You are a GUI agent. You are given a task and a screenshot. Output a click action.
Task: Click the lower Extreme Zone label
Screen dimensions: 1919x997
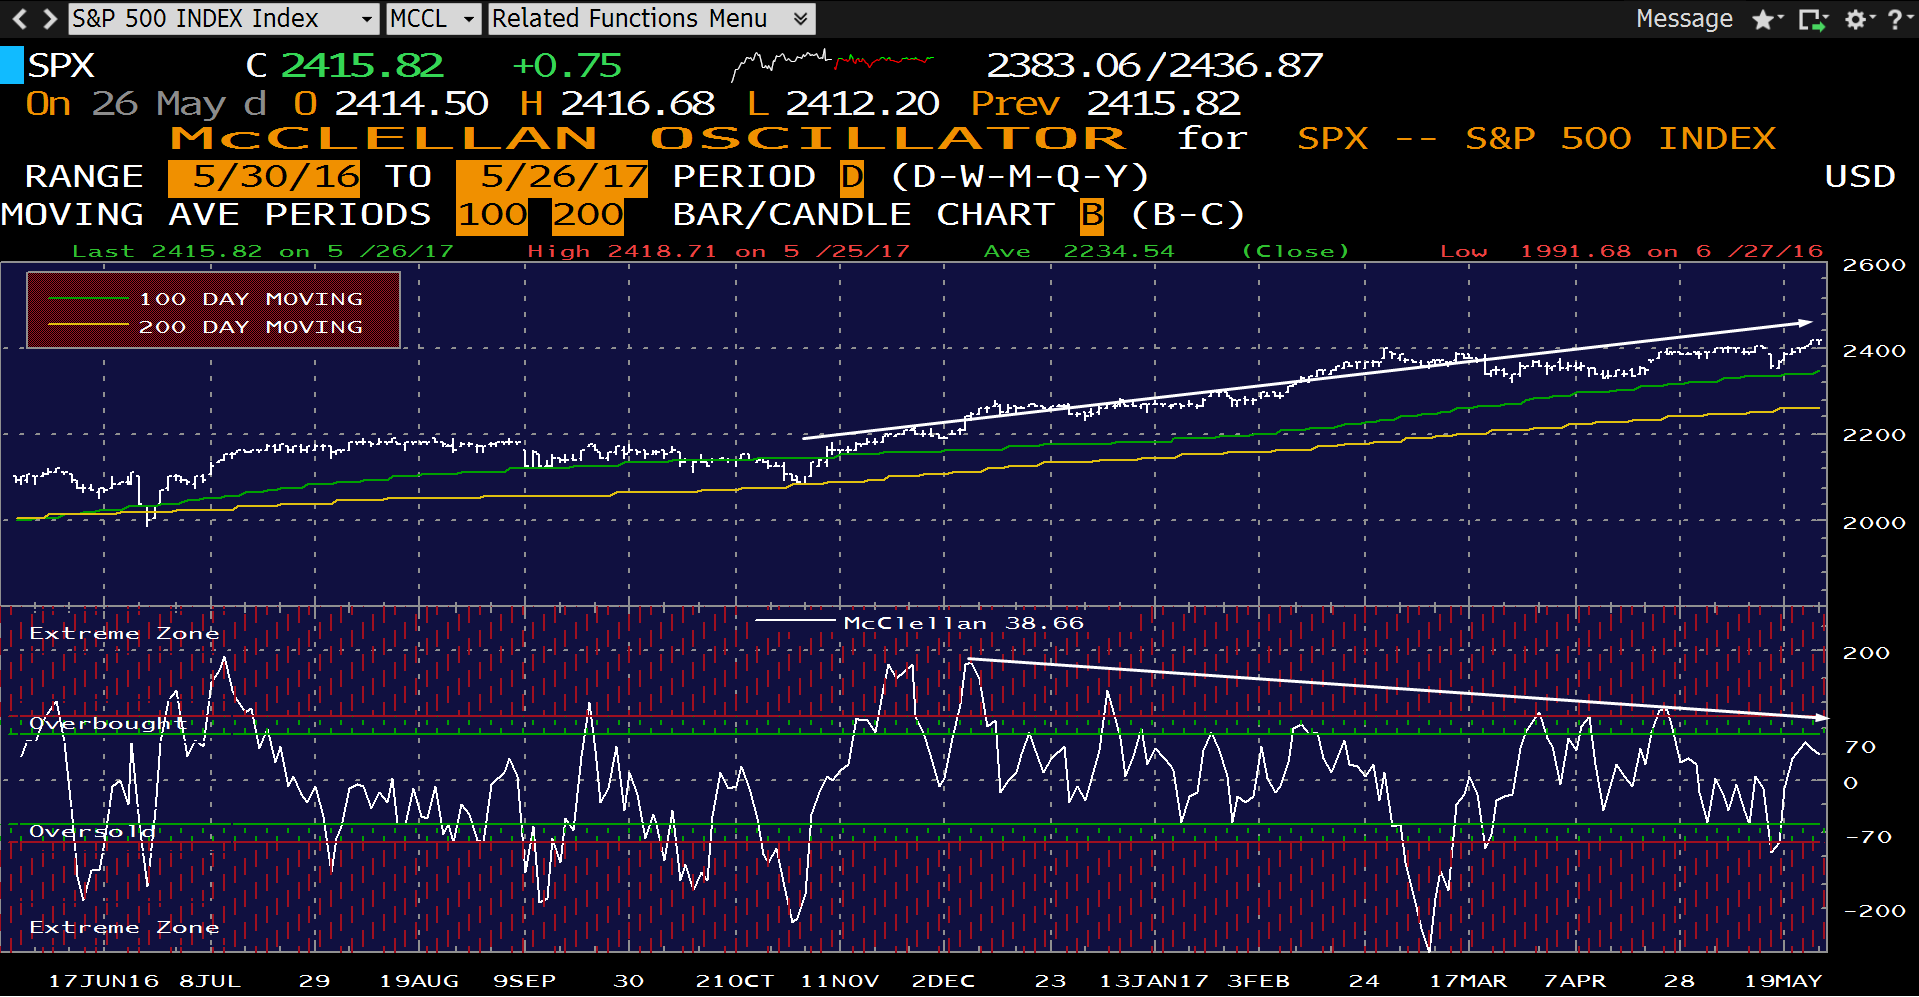pos(124,927)
